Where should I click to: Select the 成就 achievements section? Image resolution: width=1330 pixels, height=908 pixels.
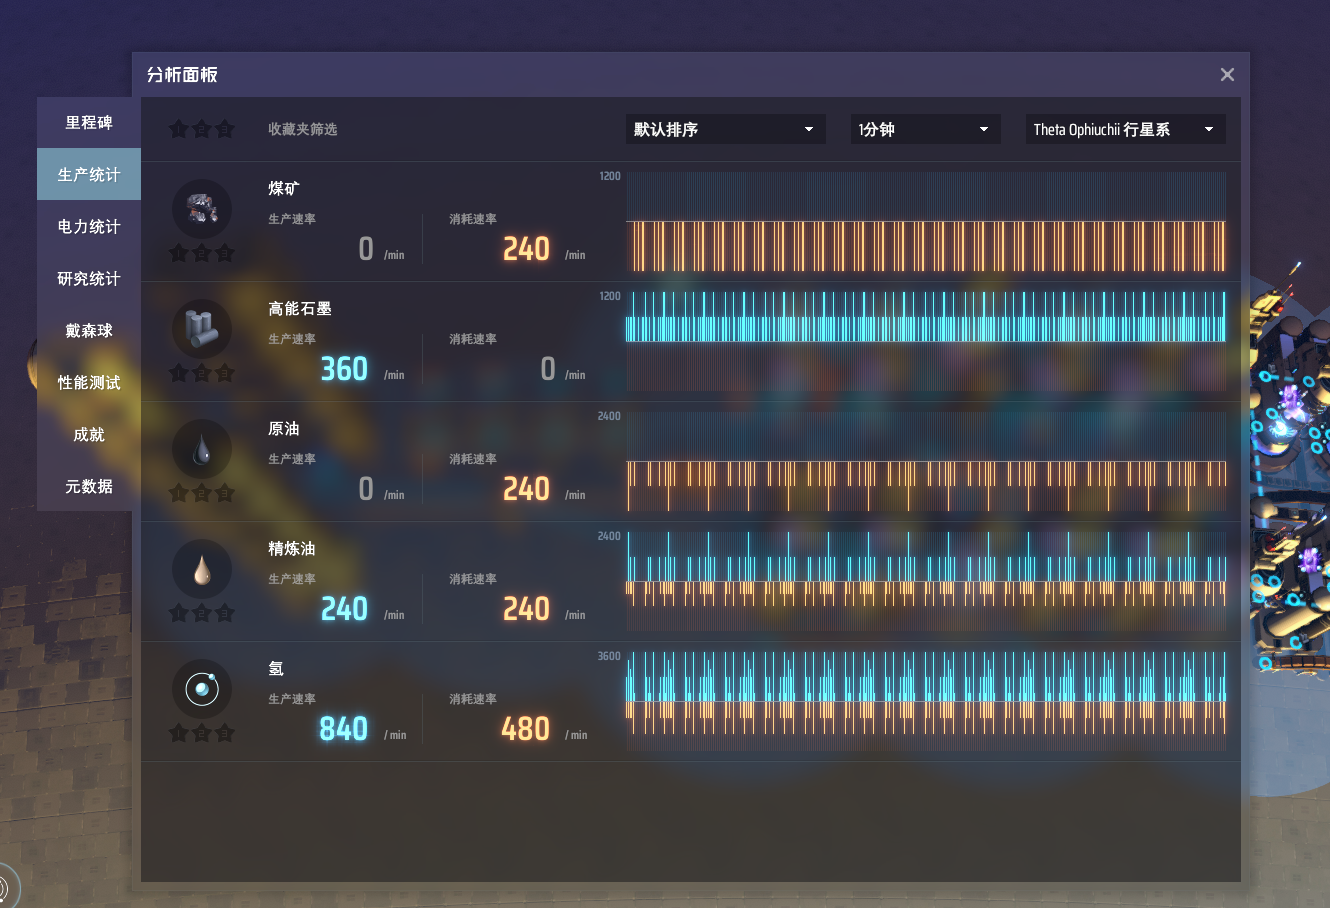click(x=88, y=434)
